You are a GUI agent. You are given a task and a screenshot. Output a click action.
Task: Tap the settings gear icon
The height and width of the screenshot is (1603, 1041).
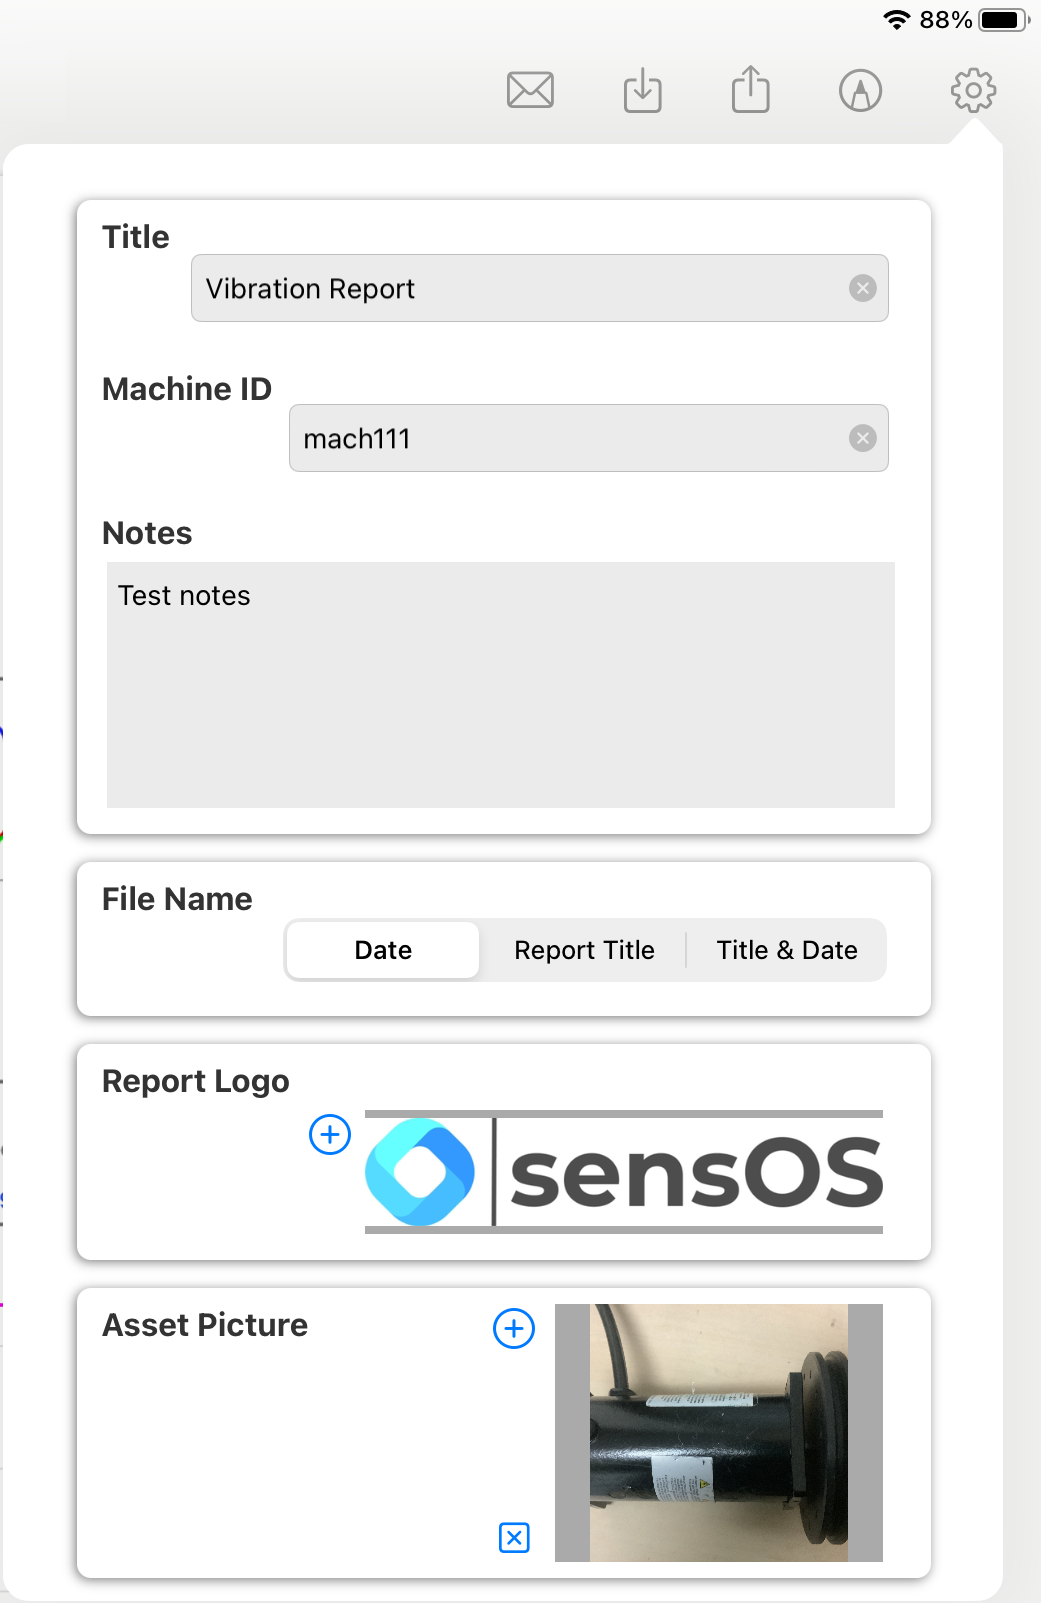pyautogui.click(x=973, y=90)
